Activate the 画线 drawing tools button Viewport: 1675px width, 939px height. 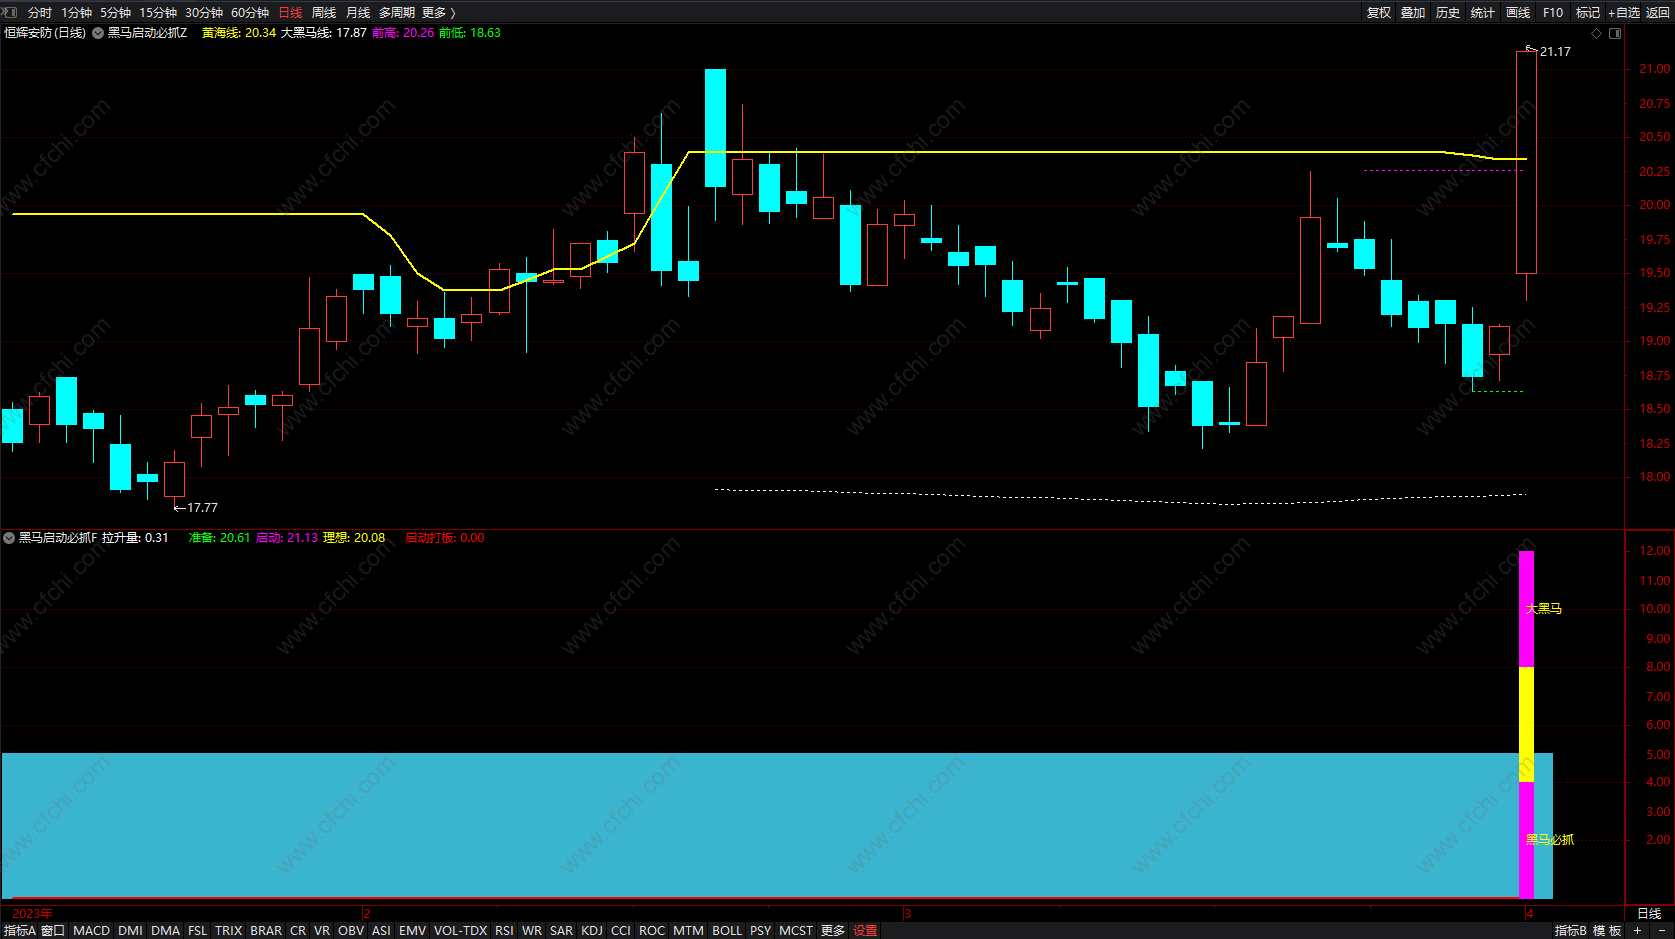1518,12
